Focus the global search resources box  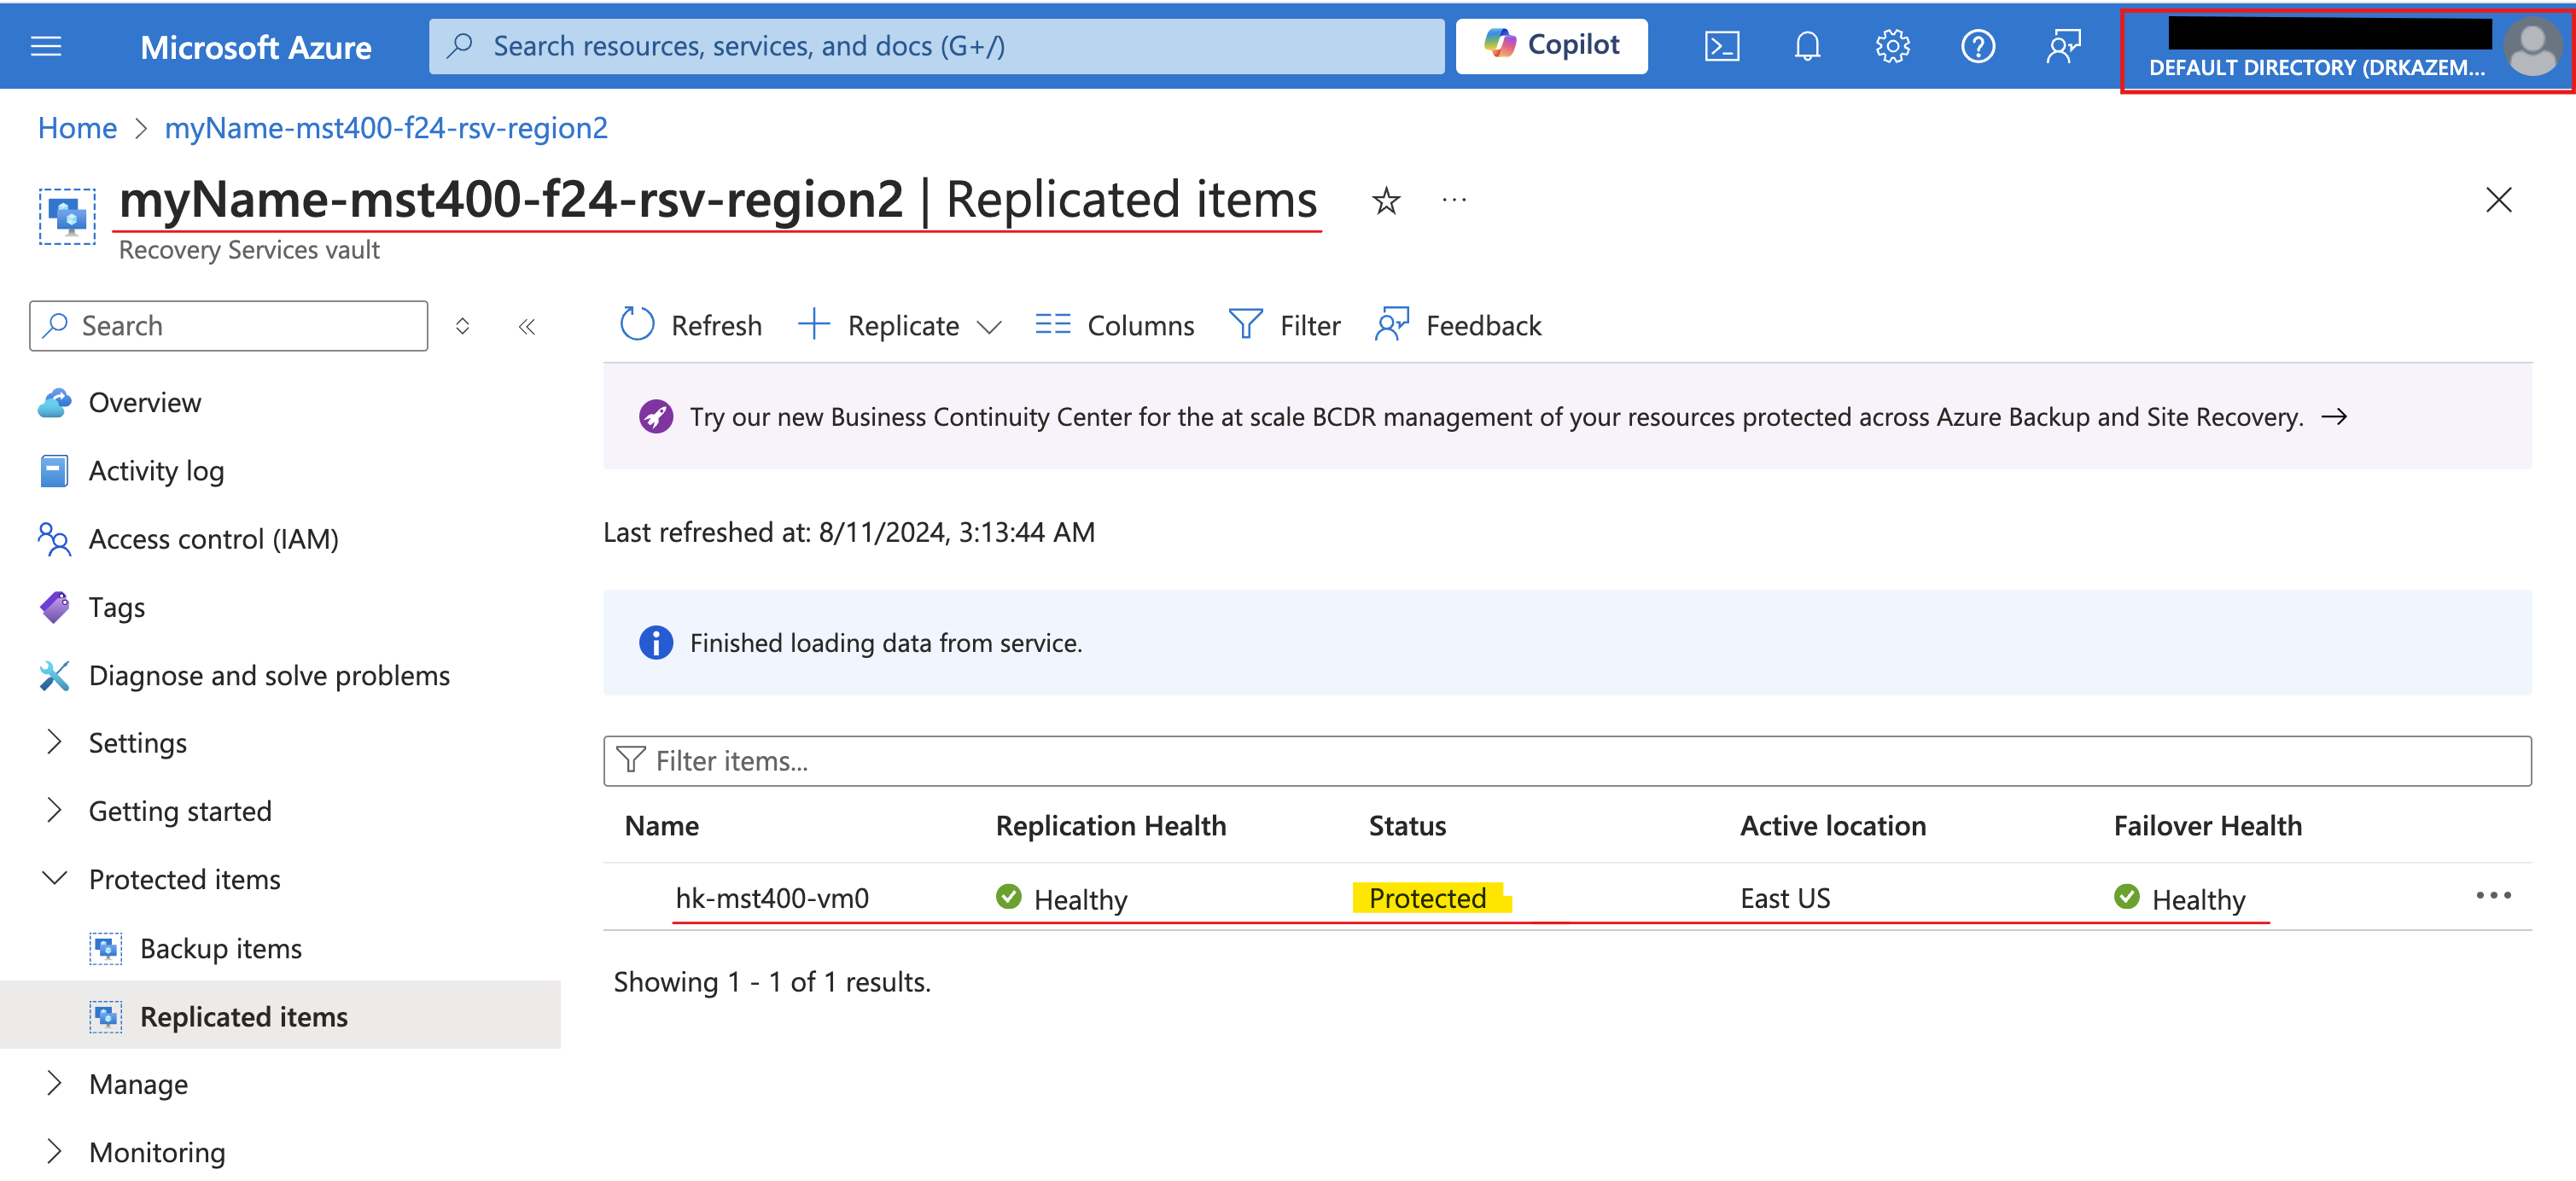[x=936, y=46]
